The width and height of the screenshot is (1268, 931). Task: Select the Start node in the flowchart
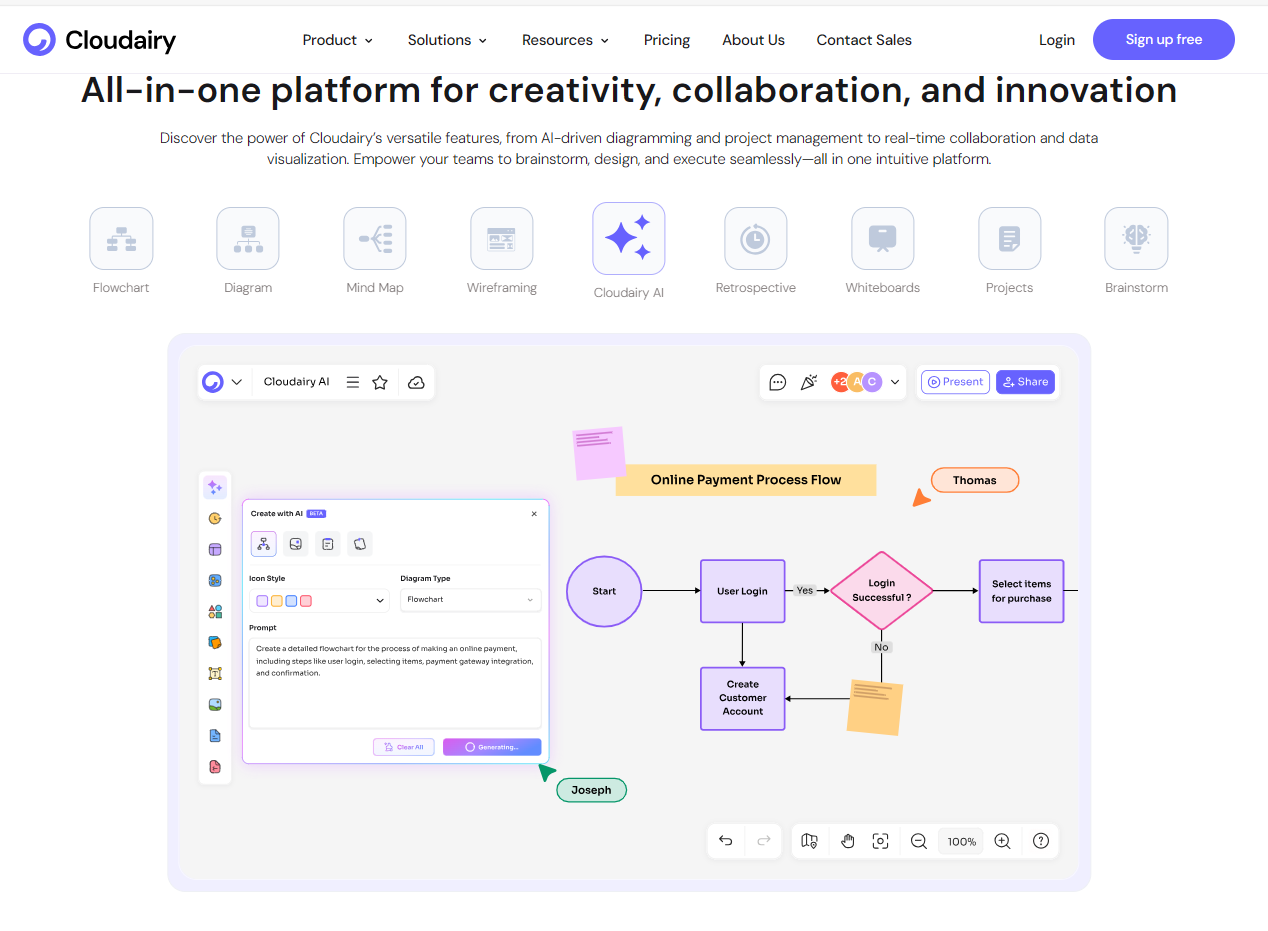click(604, 591)
